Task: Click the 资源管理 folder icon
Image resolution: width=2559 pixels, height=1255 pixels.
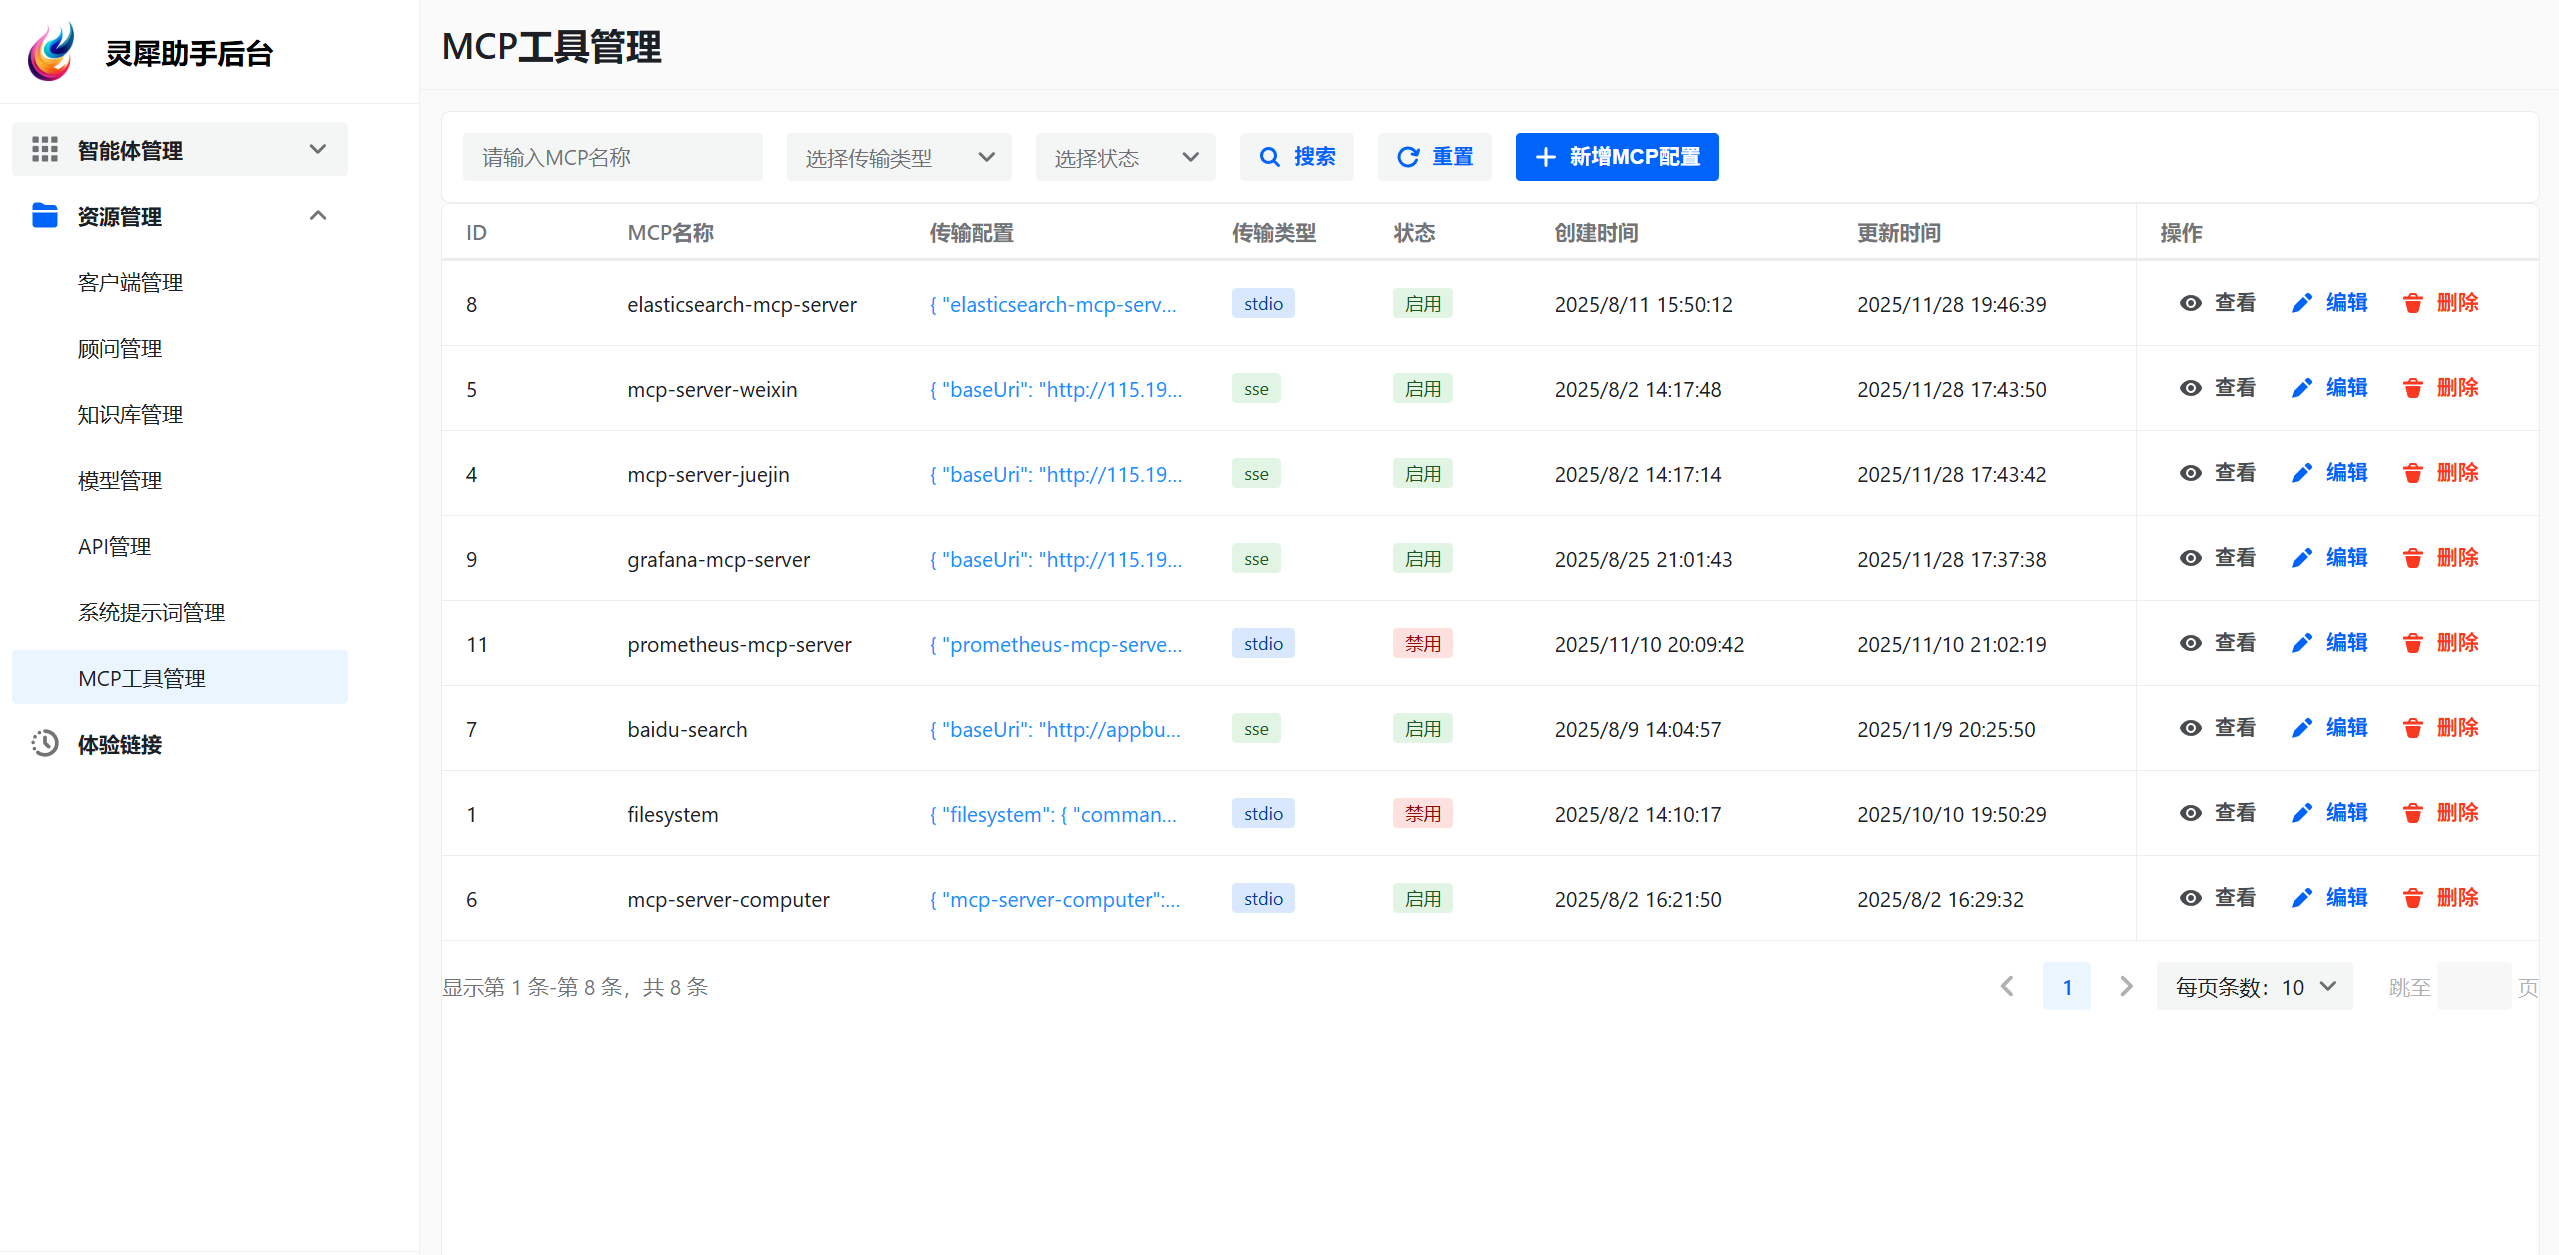Action: 45,216
